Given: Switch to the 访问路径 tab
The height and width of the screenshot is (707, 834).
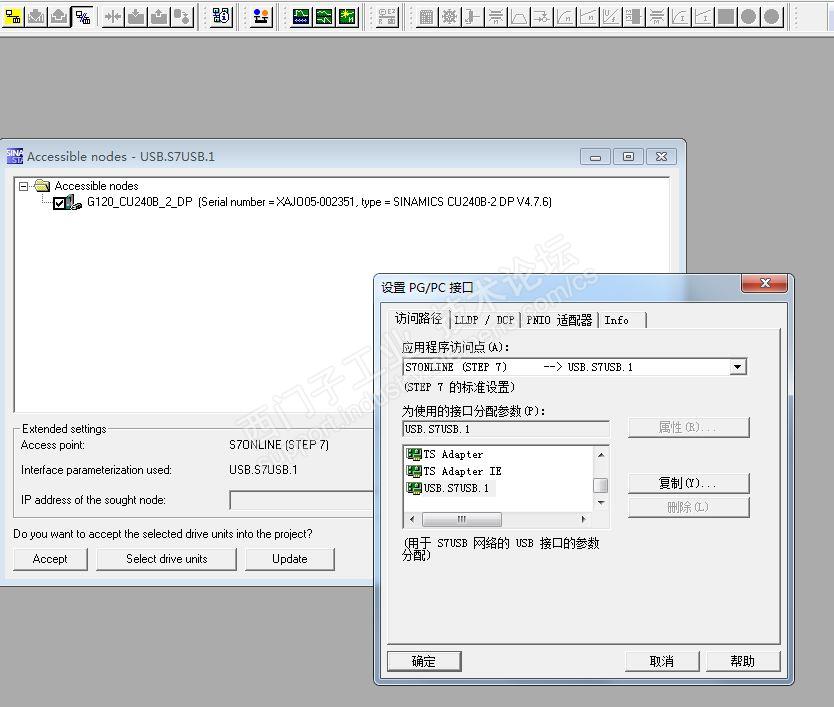Looking at the screenshot, I should click(418, 319).
